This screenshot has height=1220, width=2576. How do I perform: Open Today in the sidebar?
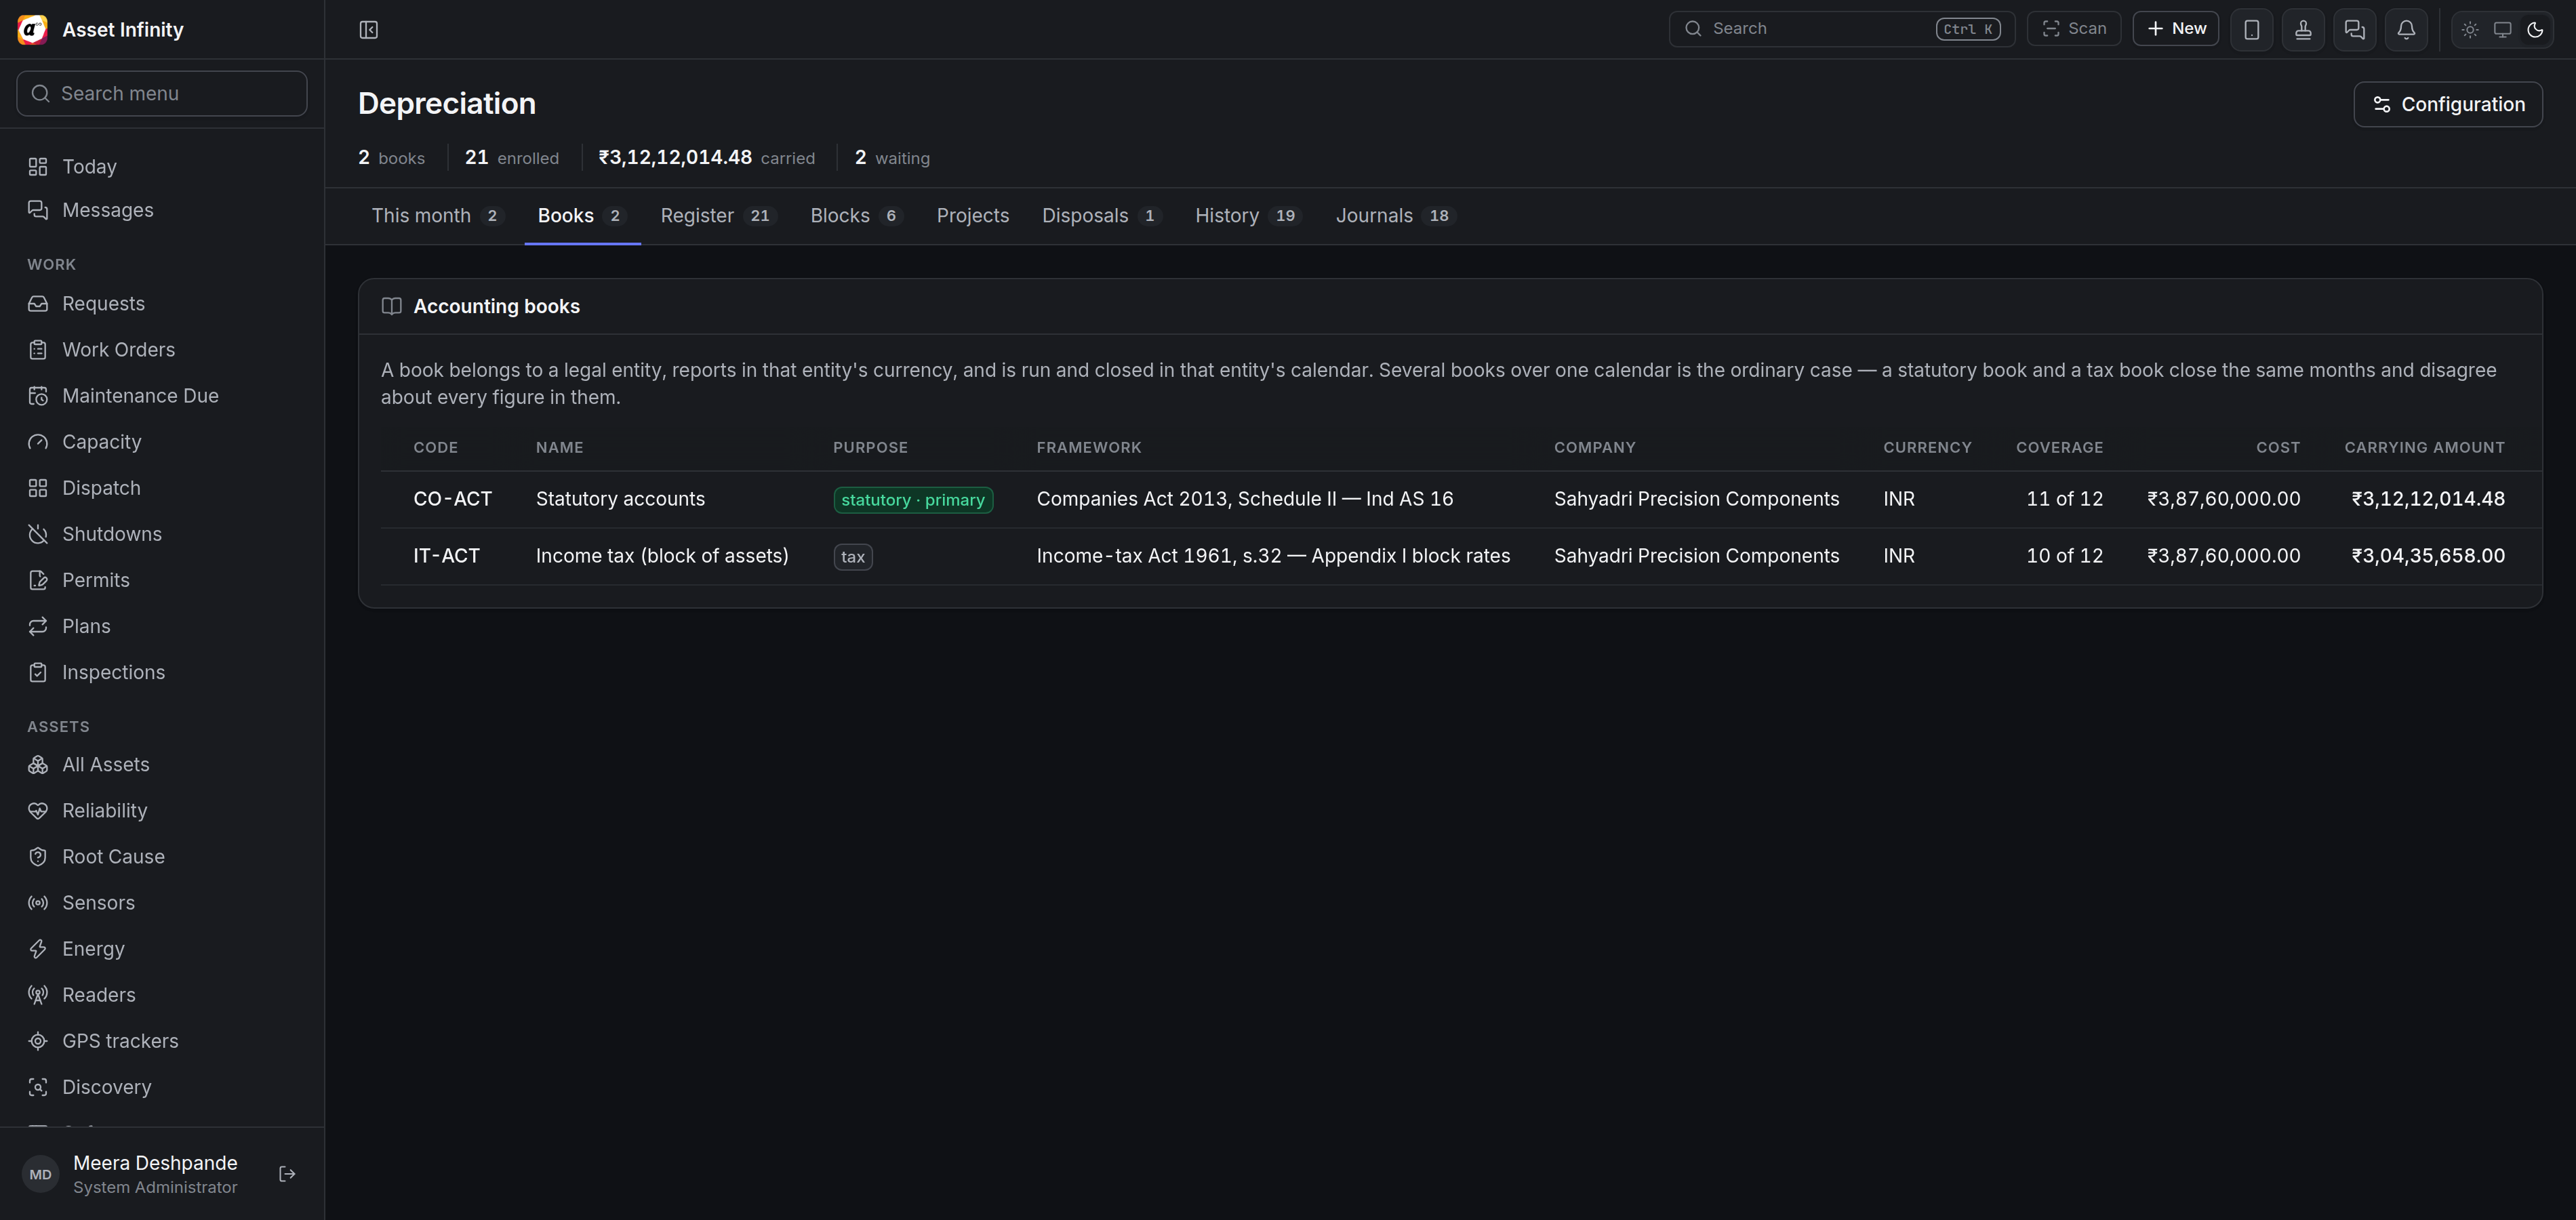[162, 167]
